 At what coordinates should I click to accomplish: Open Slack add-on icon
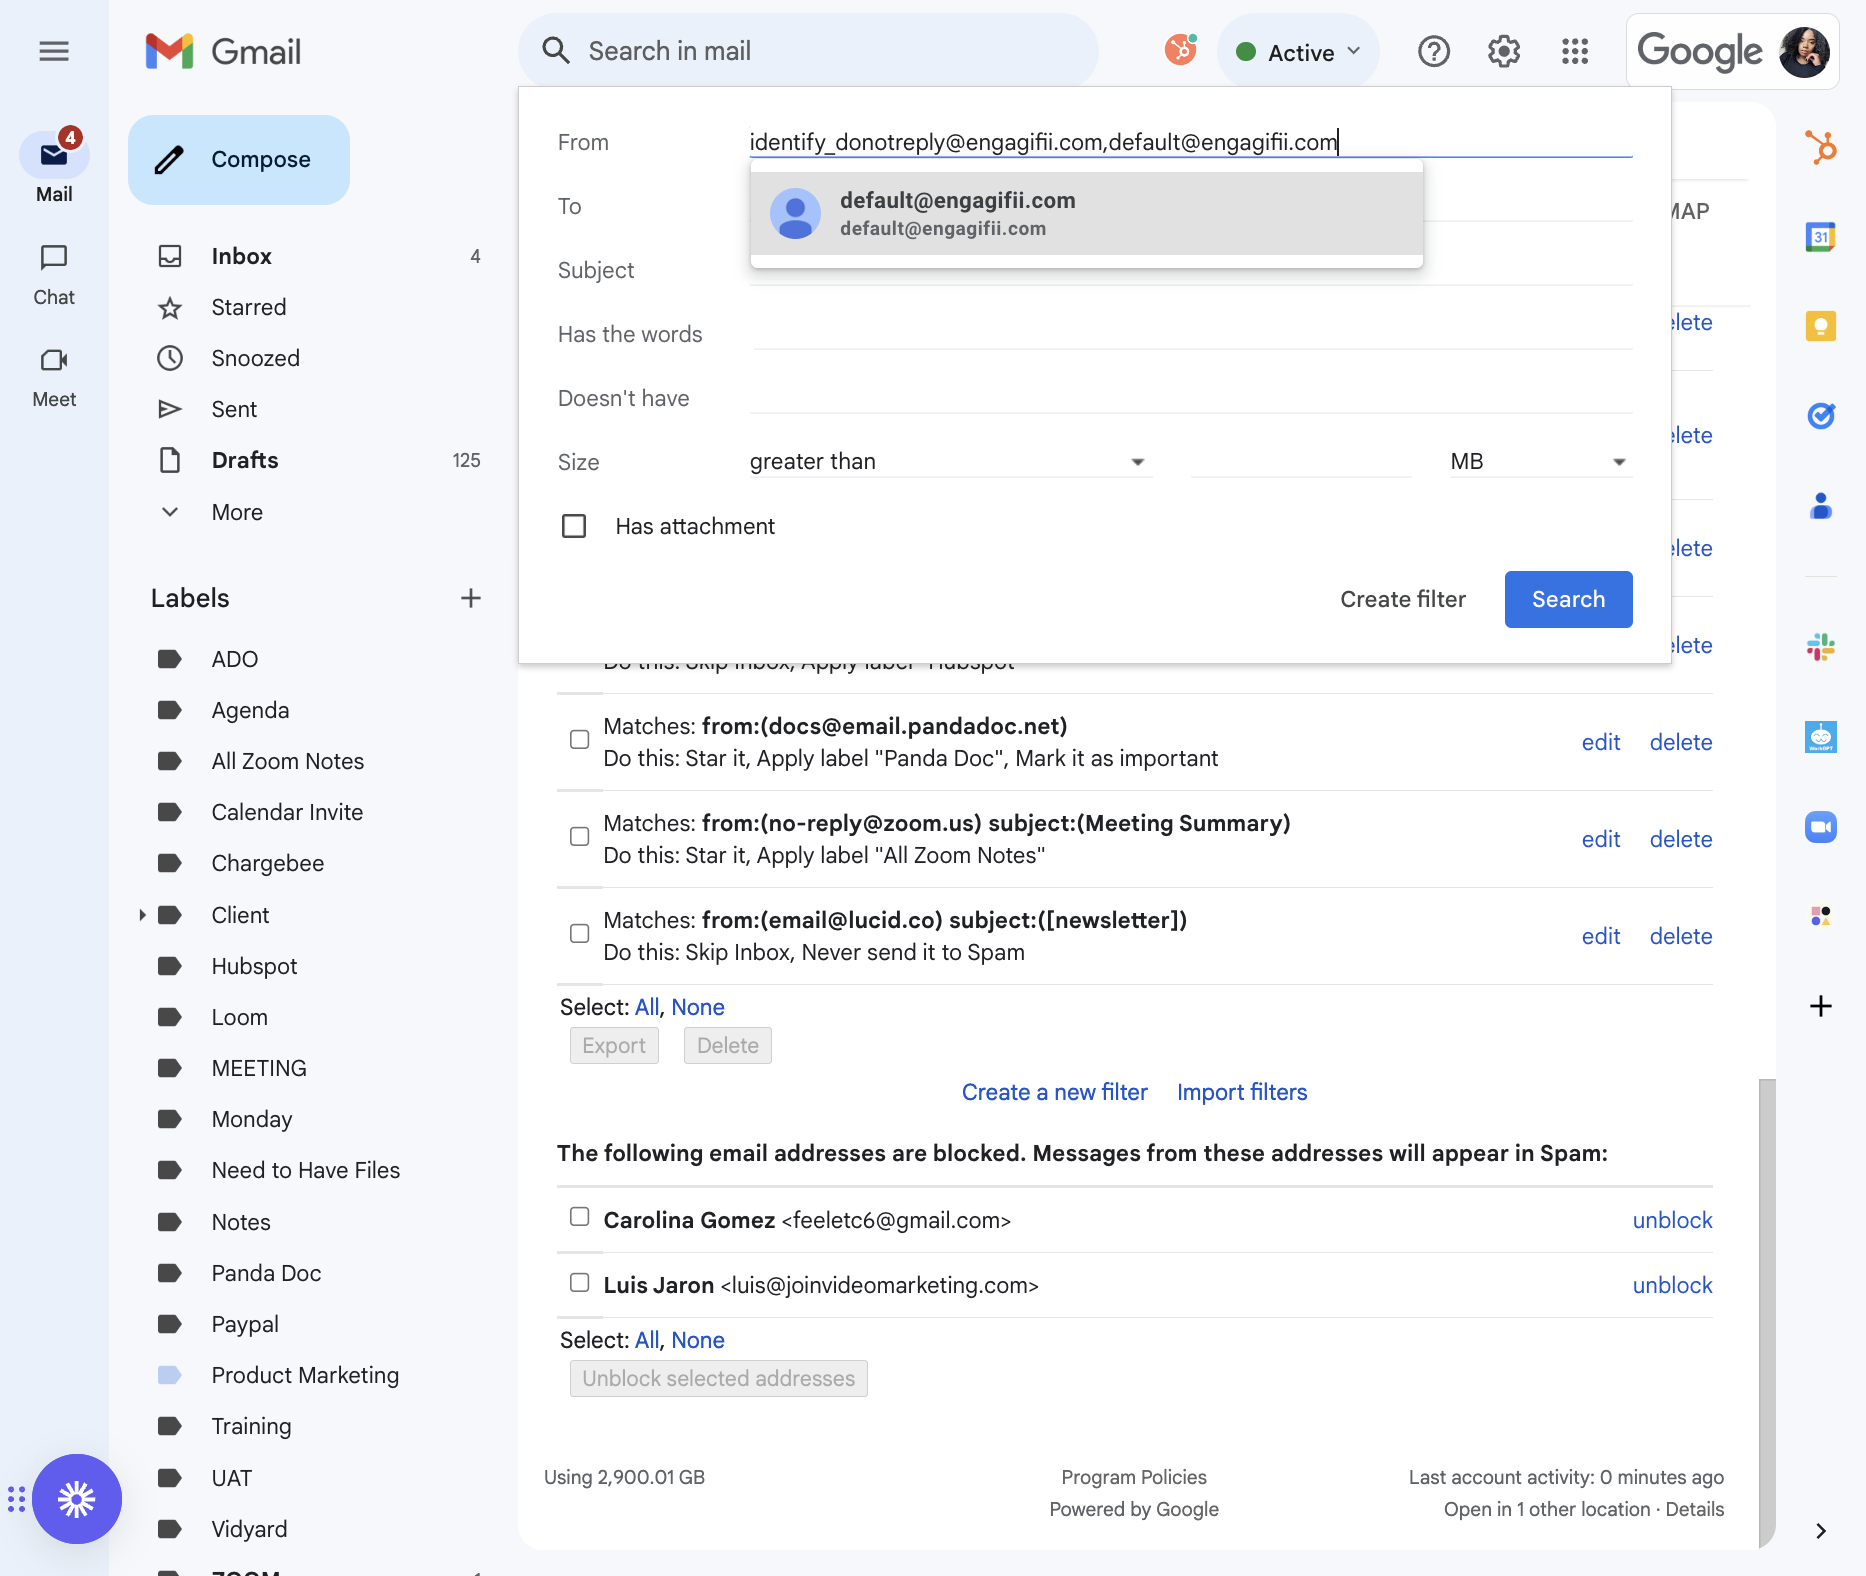click(x=1821, y=647)
